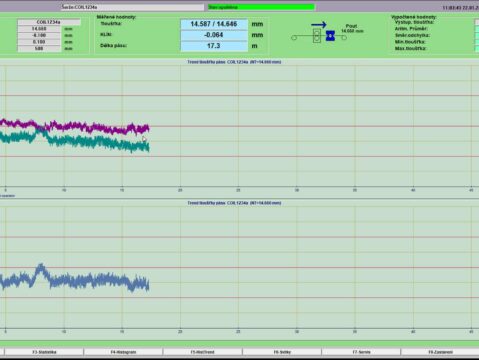Click the roll stand box icon

click(317, 36)
